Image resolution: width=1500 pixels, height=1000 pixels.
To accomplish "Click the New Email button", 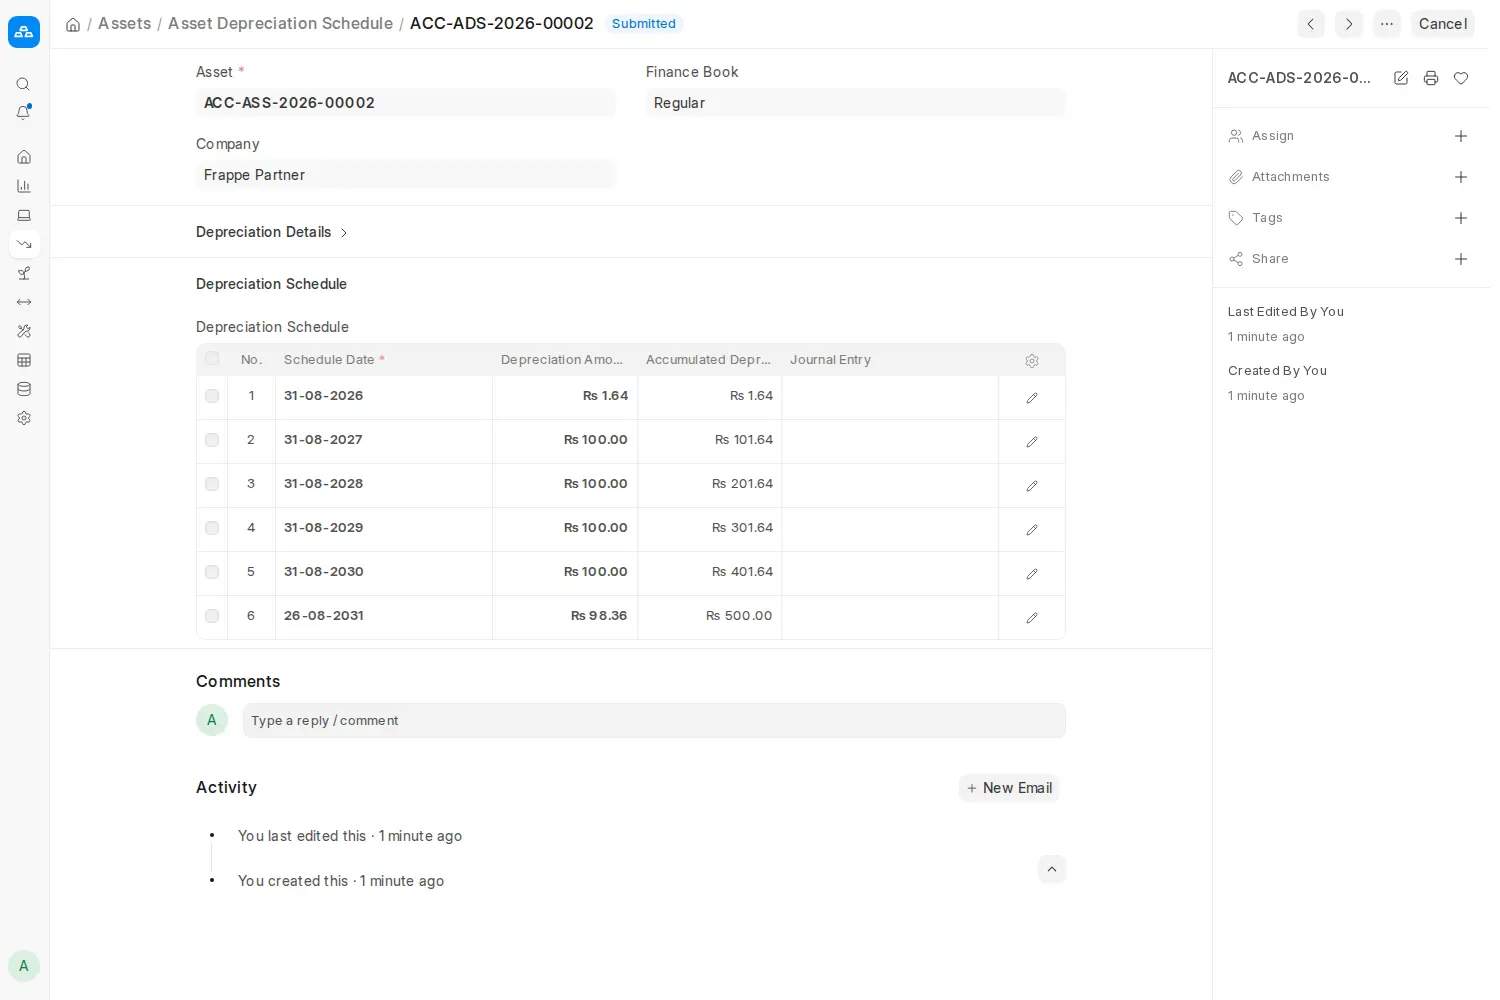I will (x=1009, y=788).
